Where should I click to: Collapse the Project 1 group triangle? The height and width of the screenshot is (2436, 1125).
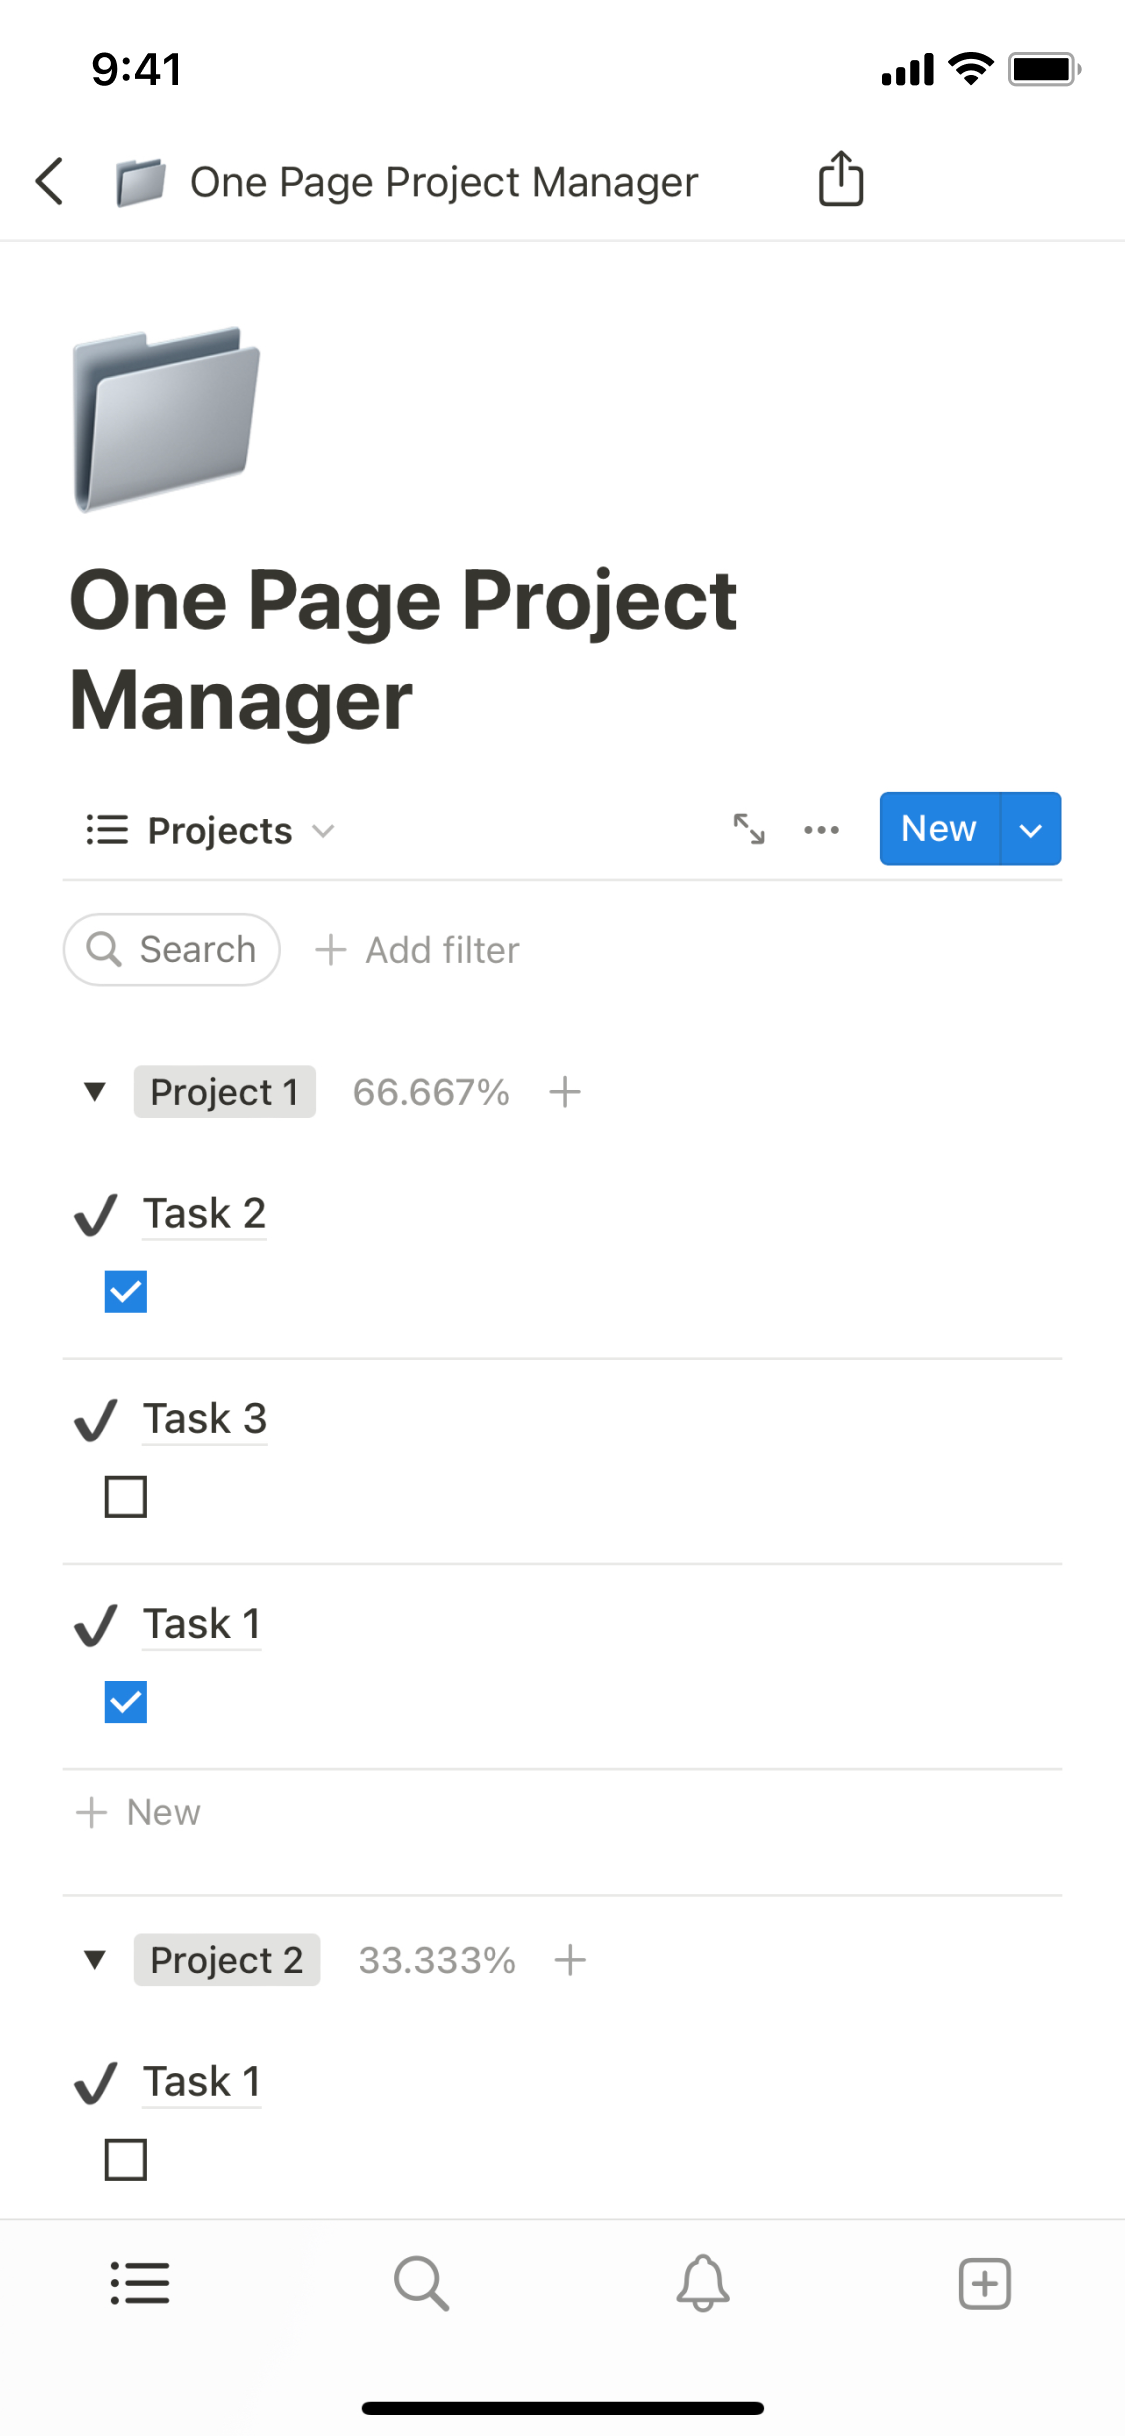click(95, 1091)
